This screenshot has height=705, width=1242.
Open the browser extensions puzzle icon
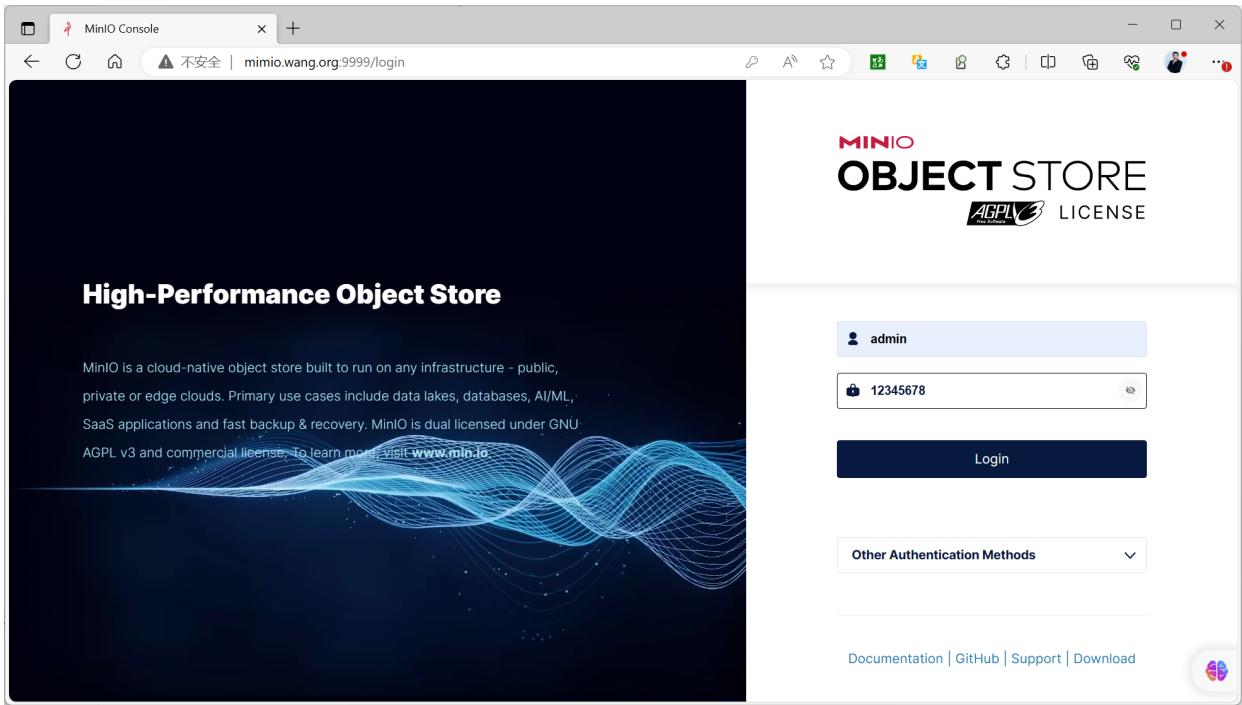click(x=1003, y=62)
